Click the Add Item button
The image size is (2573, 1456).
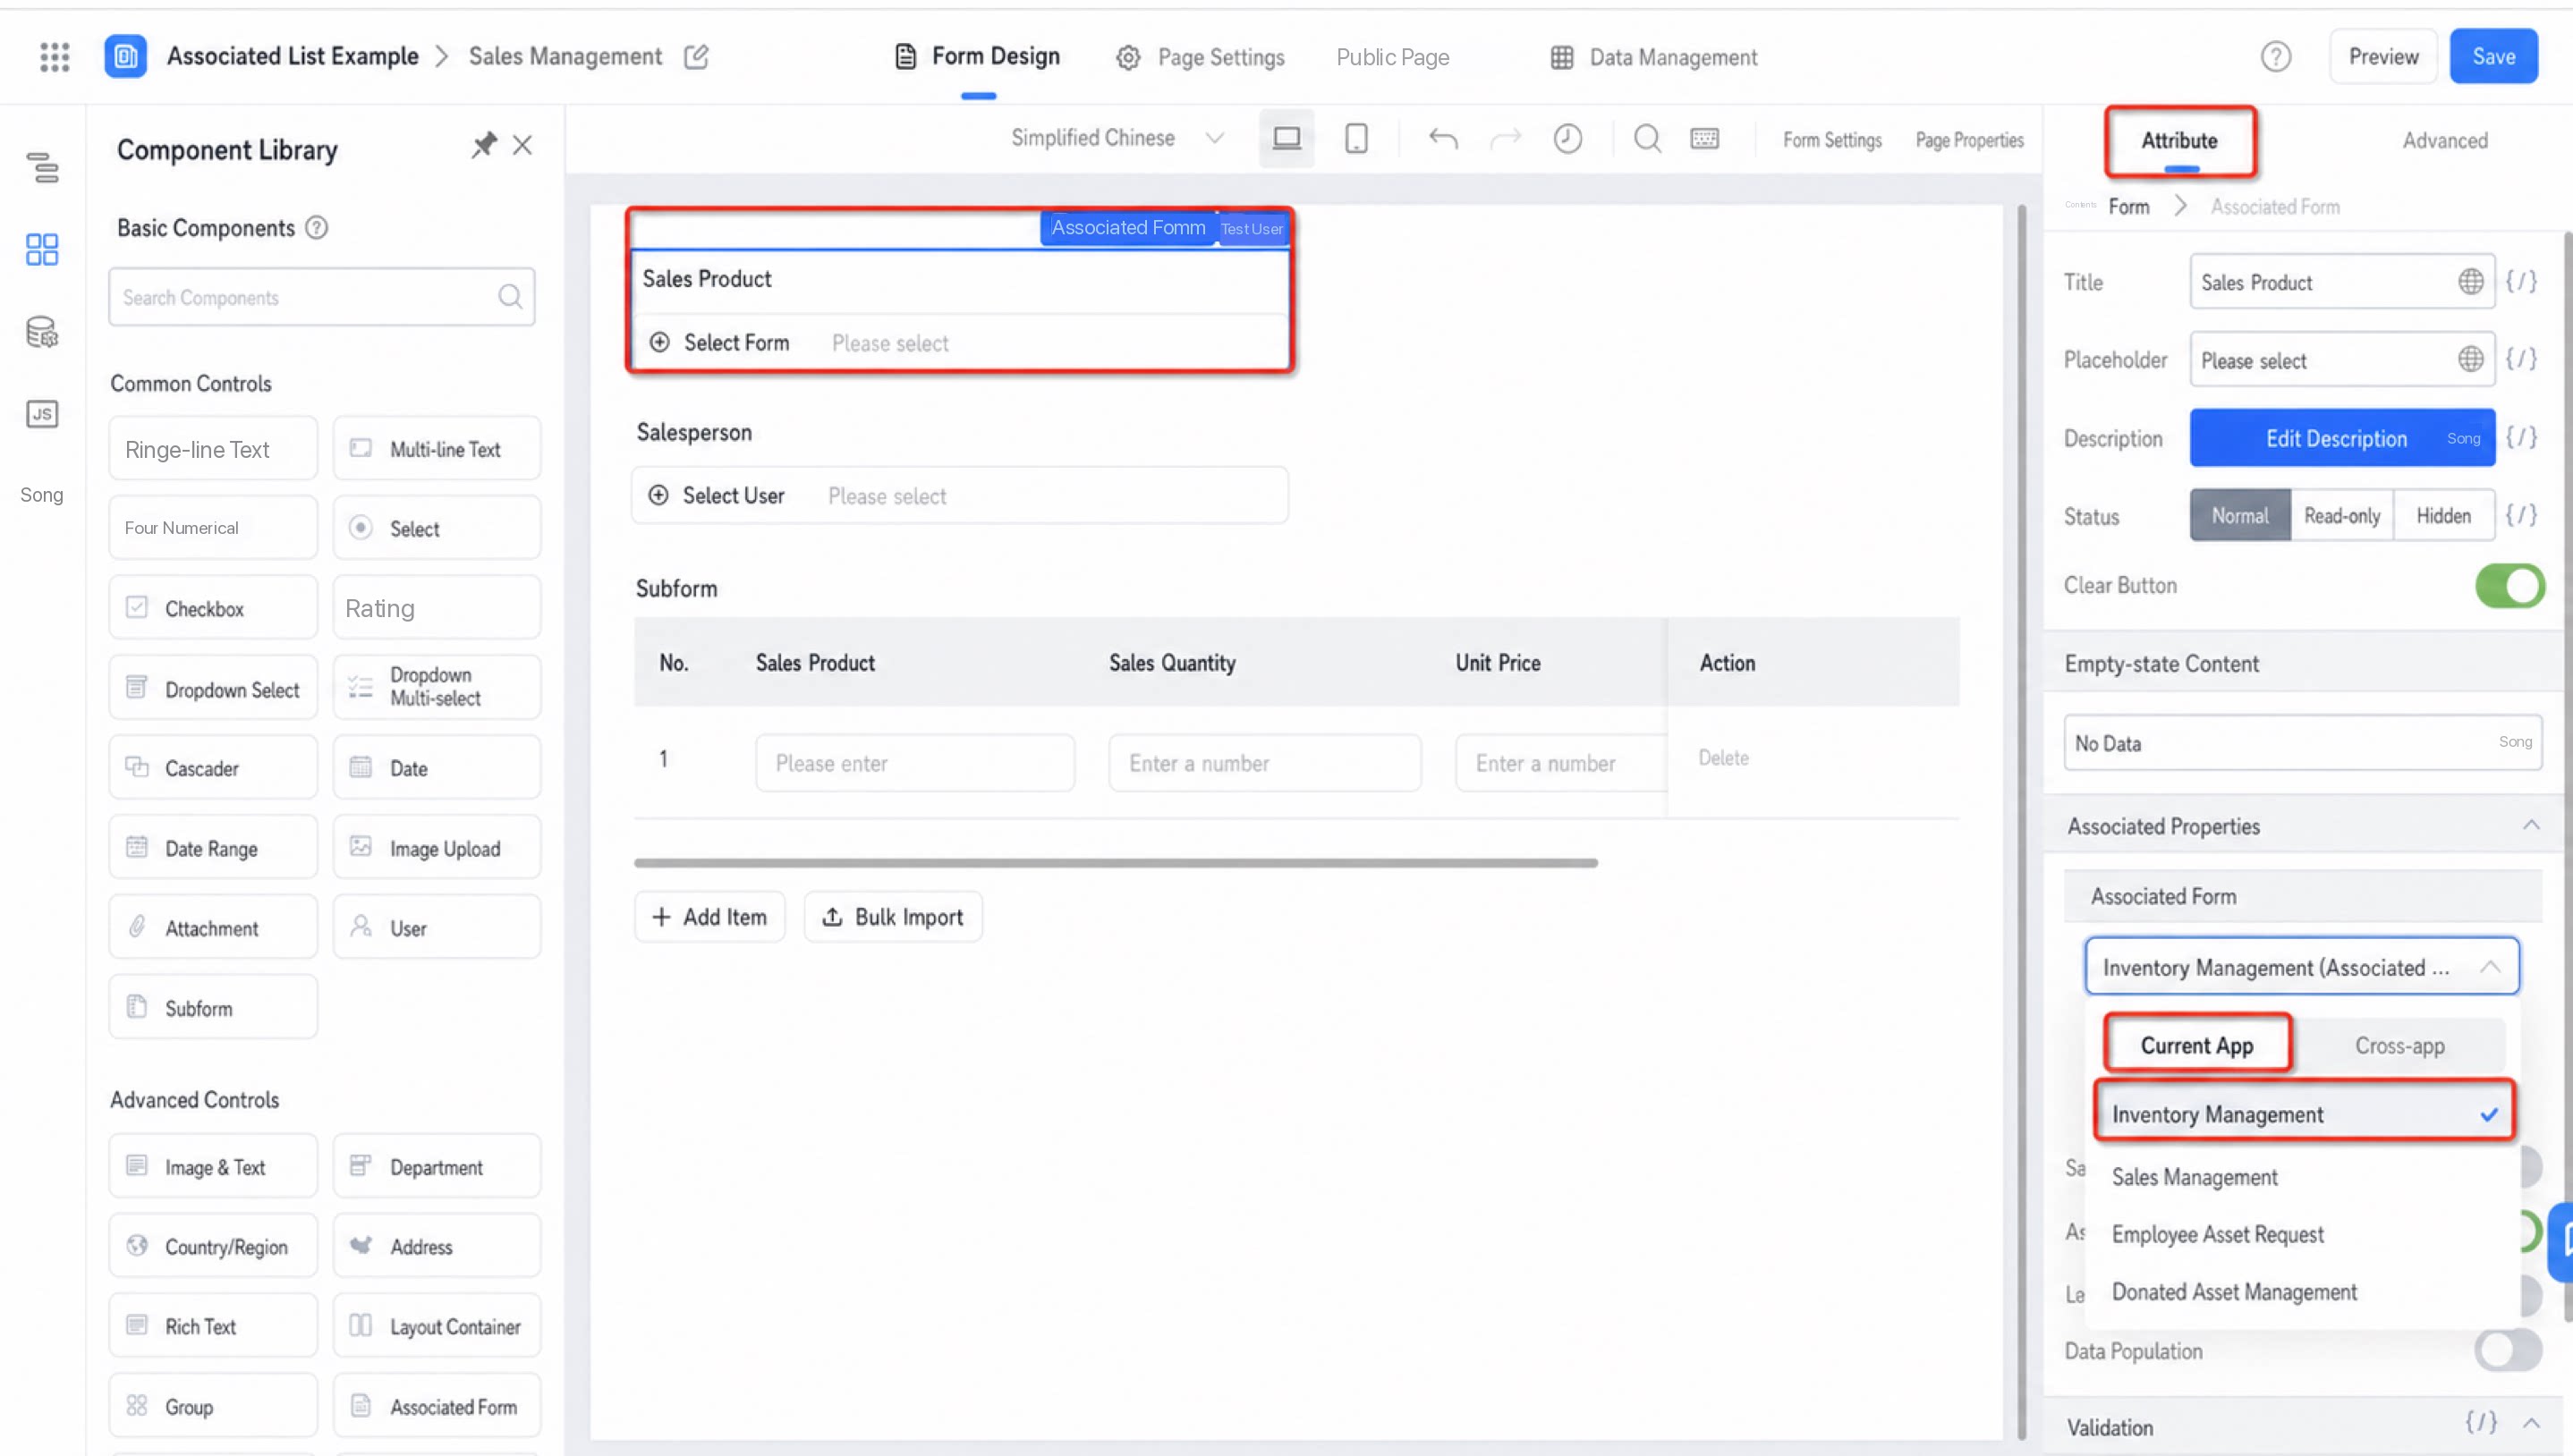pos(709,917)
